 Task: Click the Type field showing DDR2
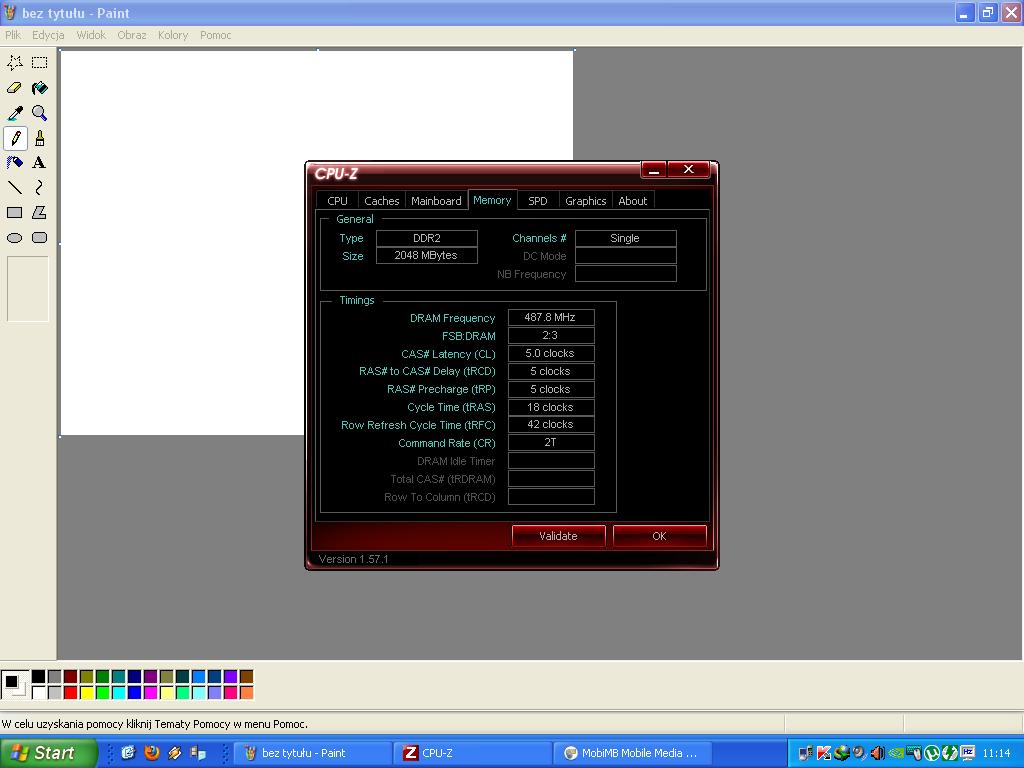coord(426,238)
